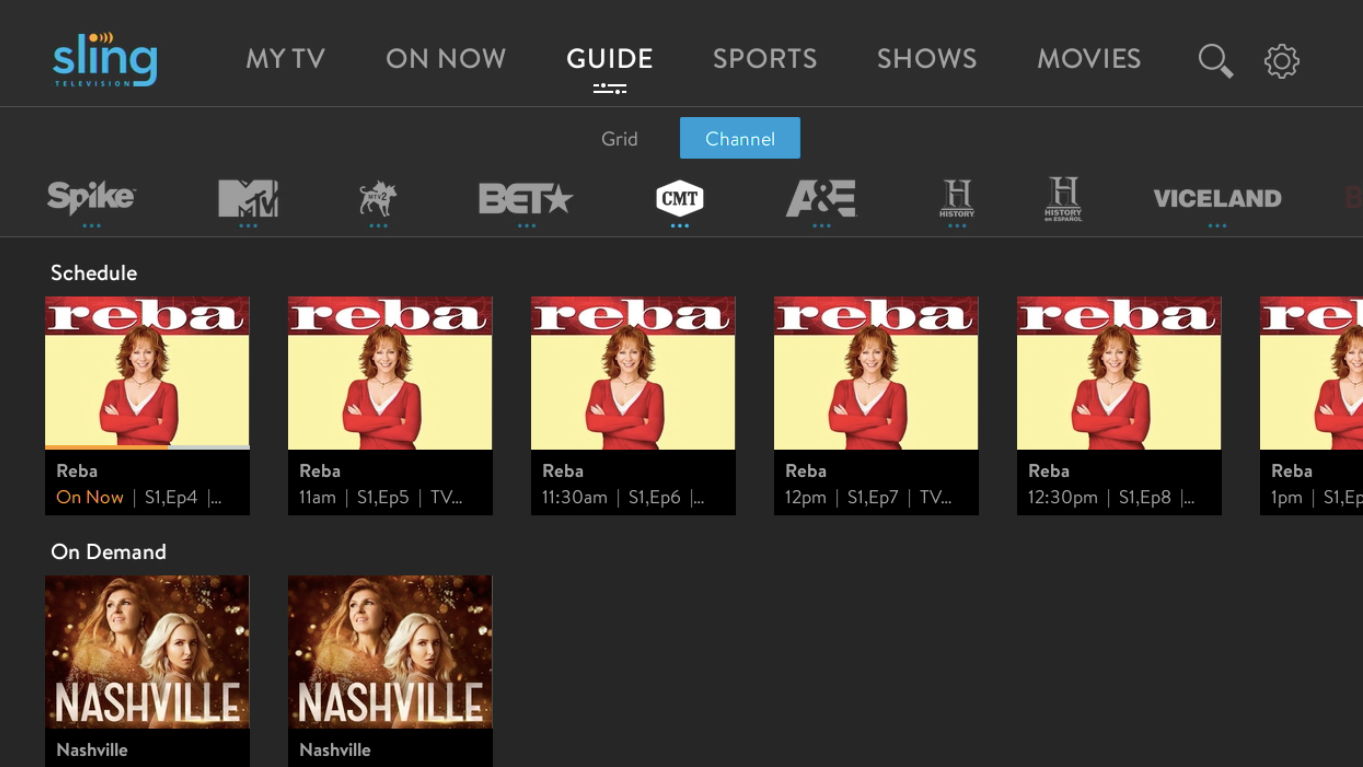This screenshot has height=767, width=1363.
Task: Select the Viceland channel logo
Action: pyautogui.click(x=1217, y=198)
